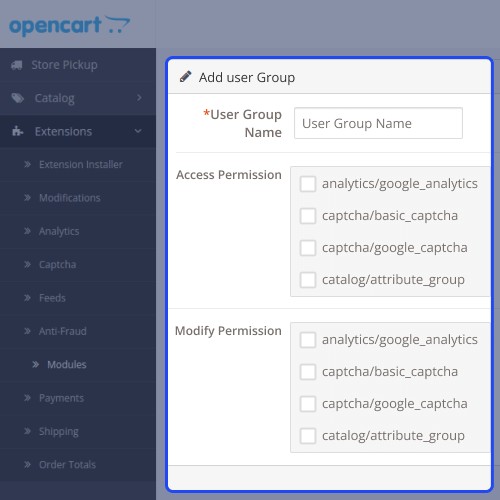Check captcha/google_captcha under Modify Permission
Screen dimensions: 500x500
(x=308, y=404)
